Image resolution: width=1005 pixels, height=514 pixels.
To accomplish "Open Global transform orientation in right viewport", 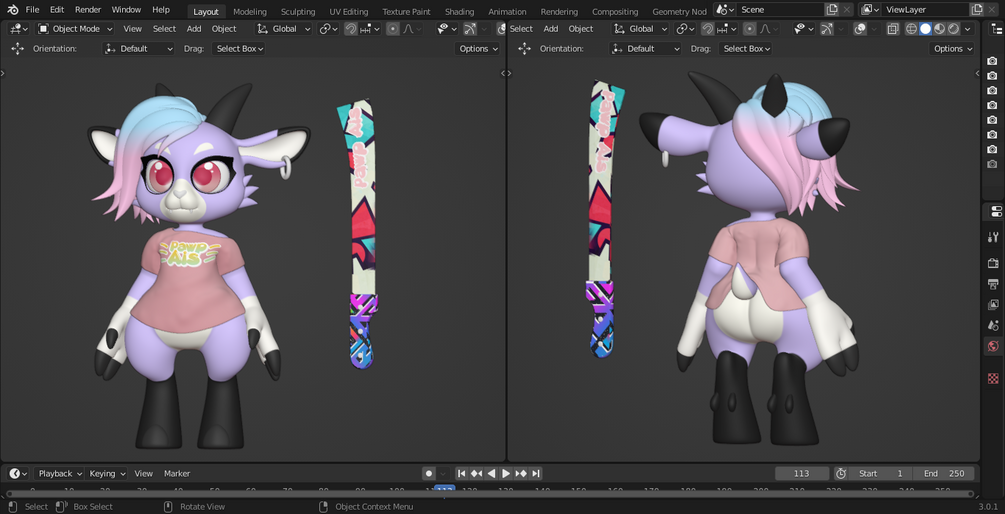I will 640,29.
